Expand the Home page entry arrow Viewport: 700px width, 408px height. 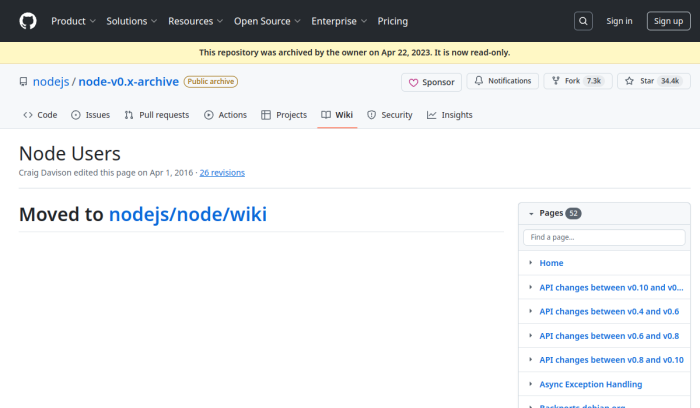[x=530, y=262]
